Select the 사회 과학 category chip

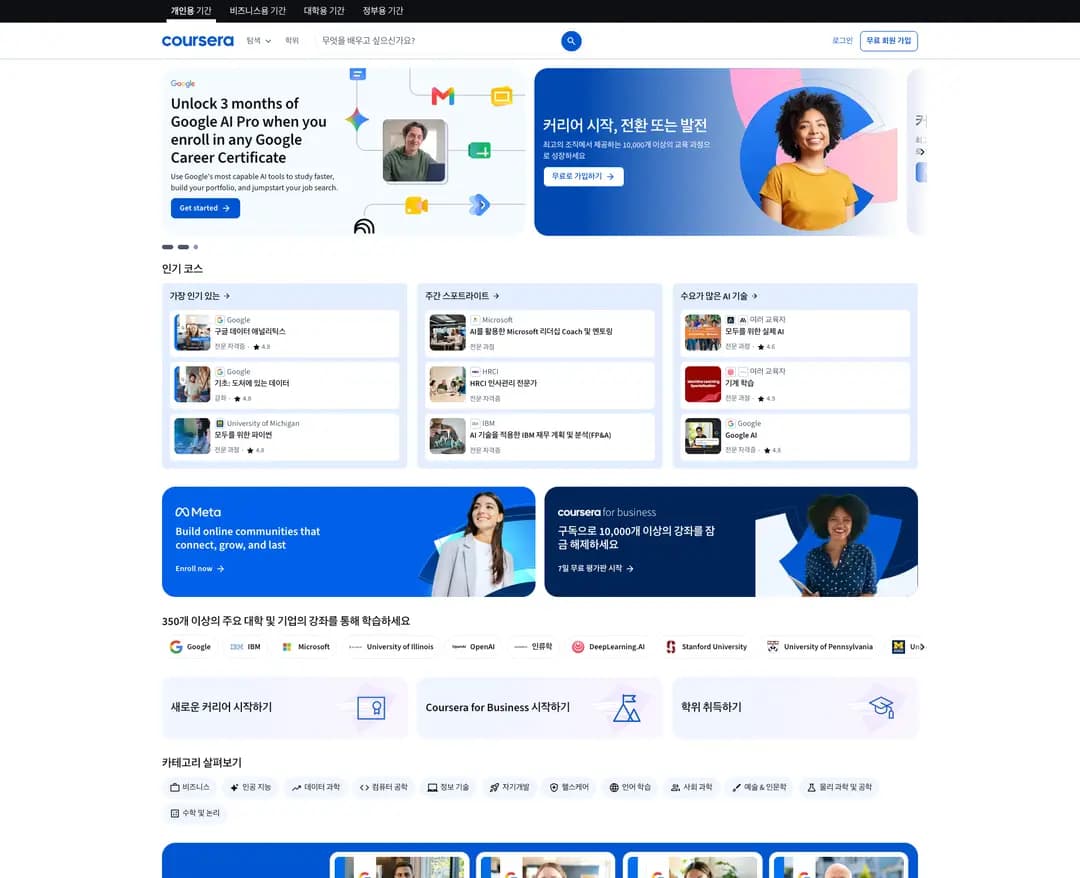pyautogui.click(x=692, y=787)
